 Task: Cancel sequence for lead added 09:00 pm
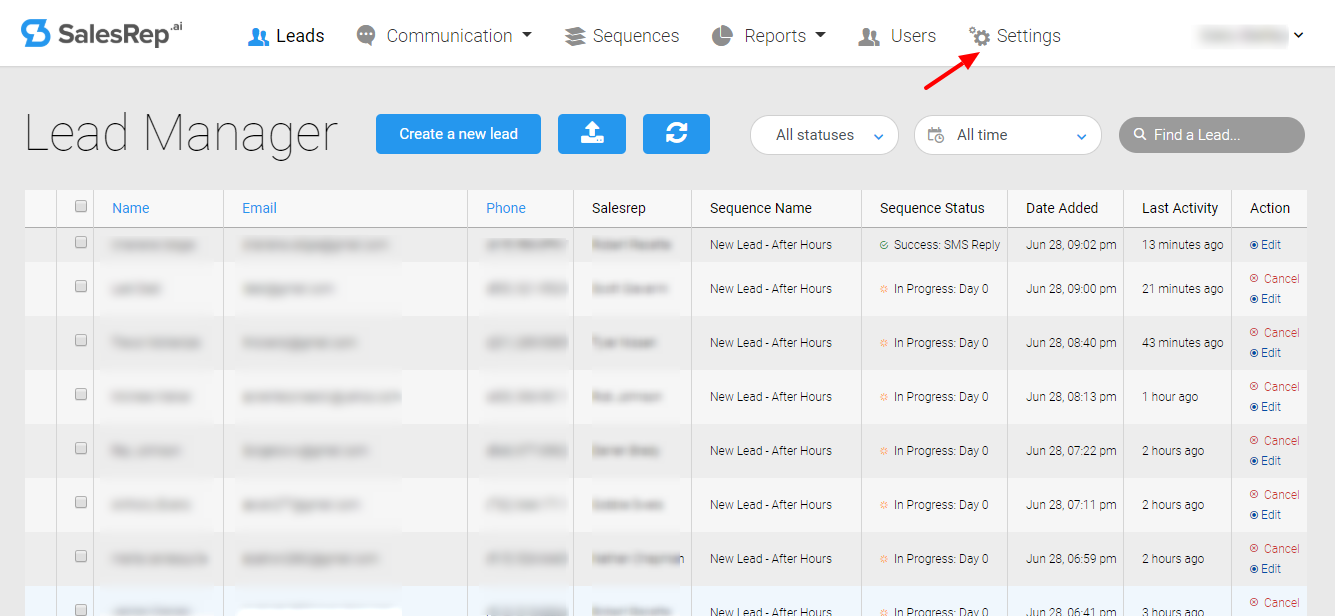(x=1274, y=279)
